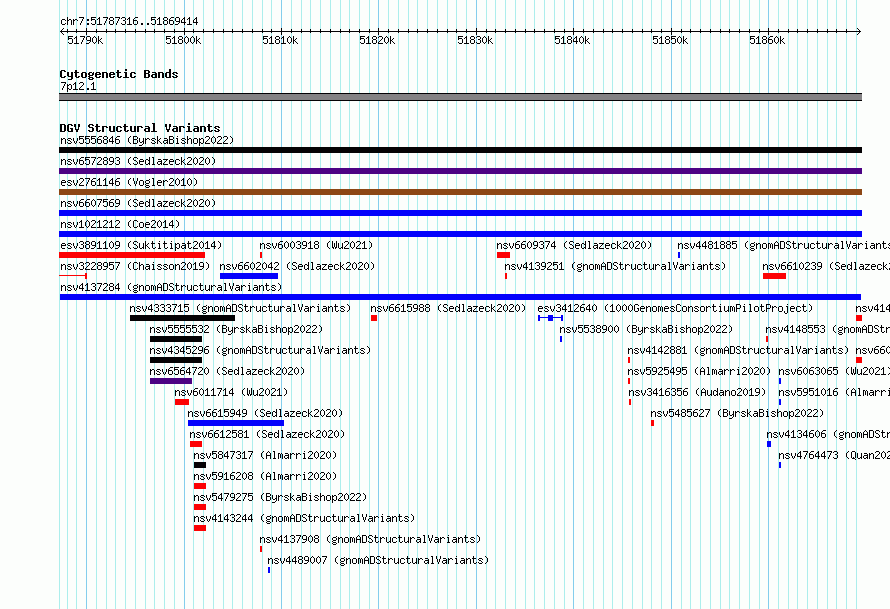890x609 pixels.
Task: Open nsv5925495 (Almarri2020) label
Action: coord(699,371)
